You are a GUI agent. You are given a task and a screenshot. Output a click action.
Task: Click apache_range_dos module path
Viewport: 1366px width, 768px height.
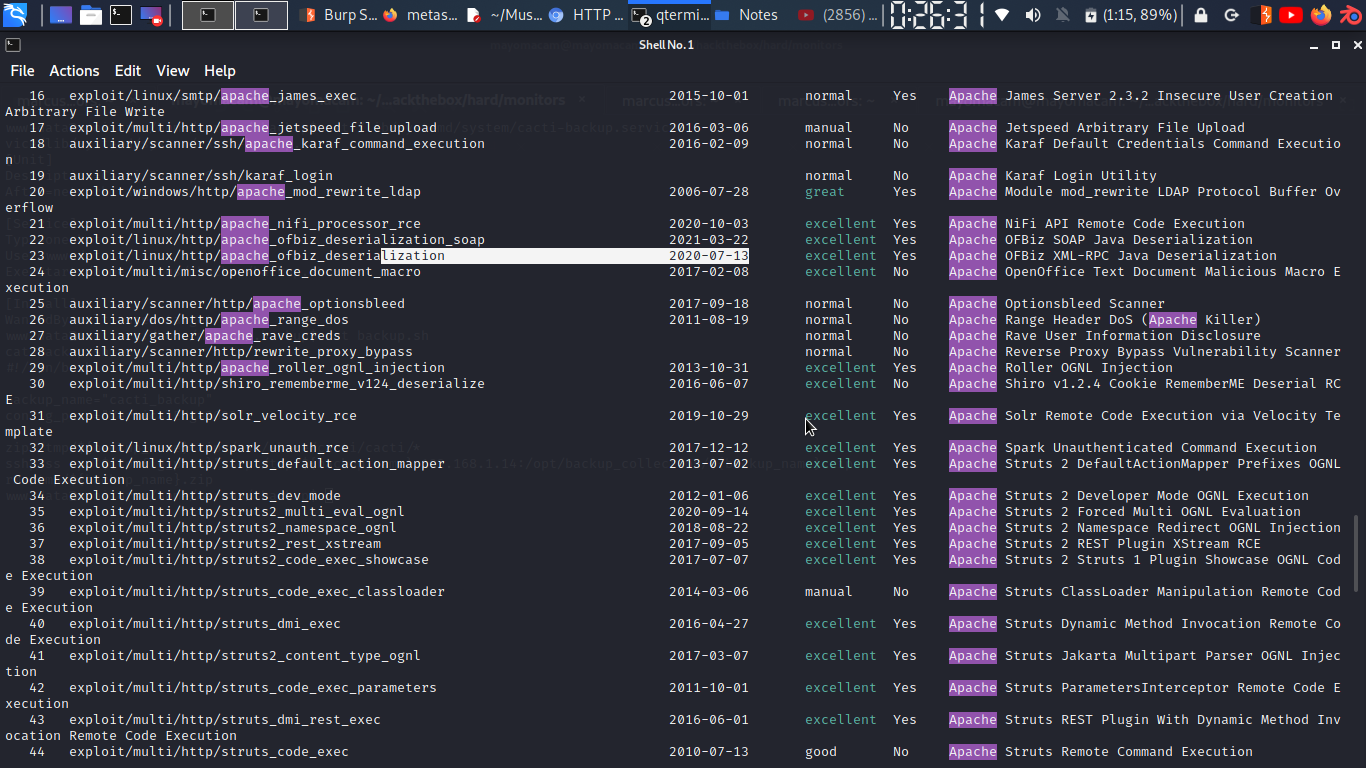(x=209, y=320)
